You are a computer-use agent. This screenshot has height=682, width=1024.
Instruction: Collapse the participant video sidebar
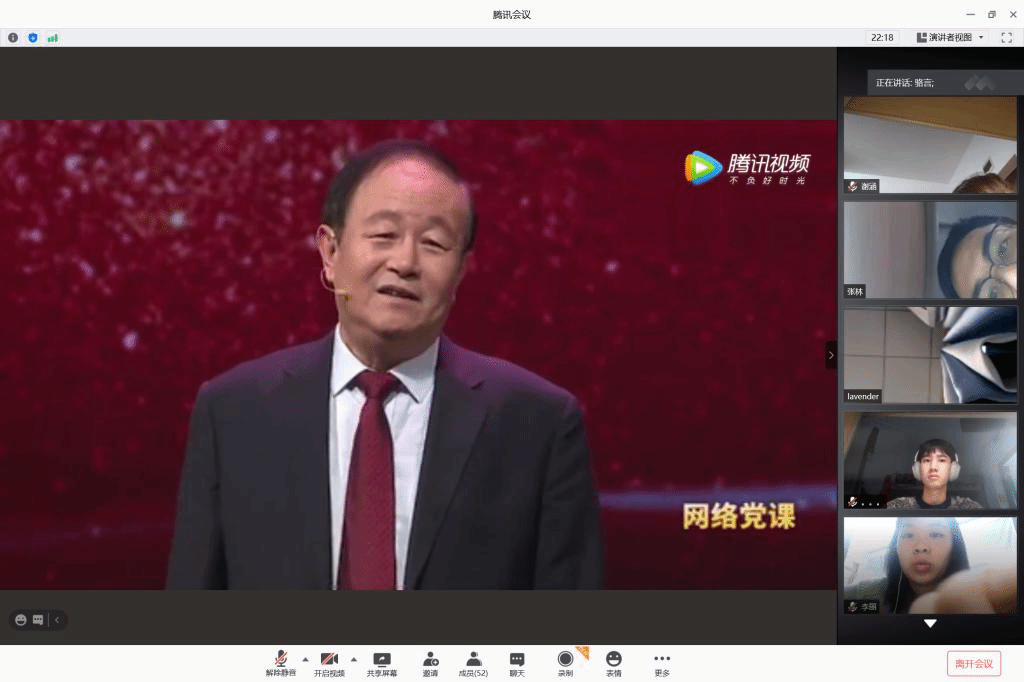pyautogui.click(x=830, y=355)
